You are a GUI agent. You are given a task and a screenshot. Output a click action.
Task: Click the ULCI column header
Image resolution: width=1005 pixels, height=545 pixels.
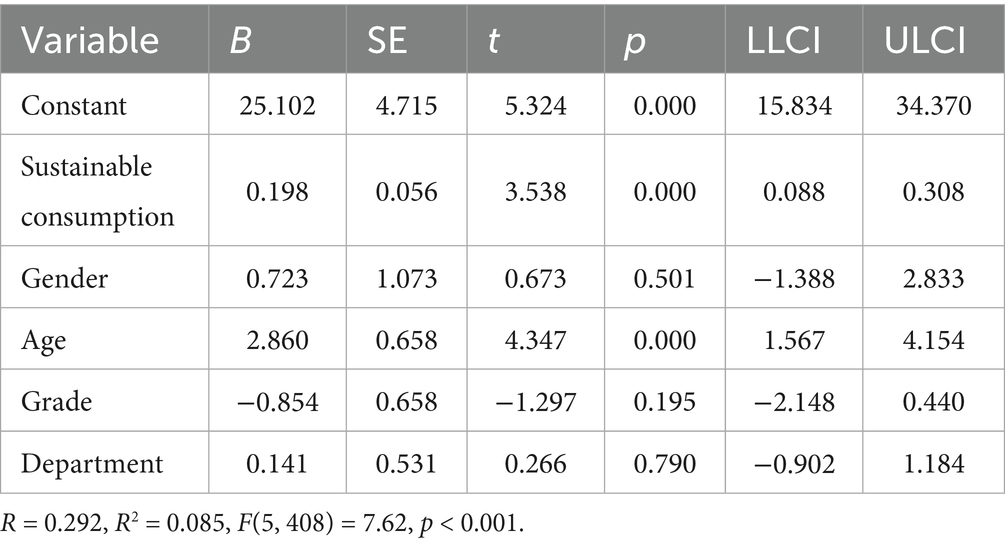[x=924, y=40]
